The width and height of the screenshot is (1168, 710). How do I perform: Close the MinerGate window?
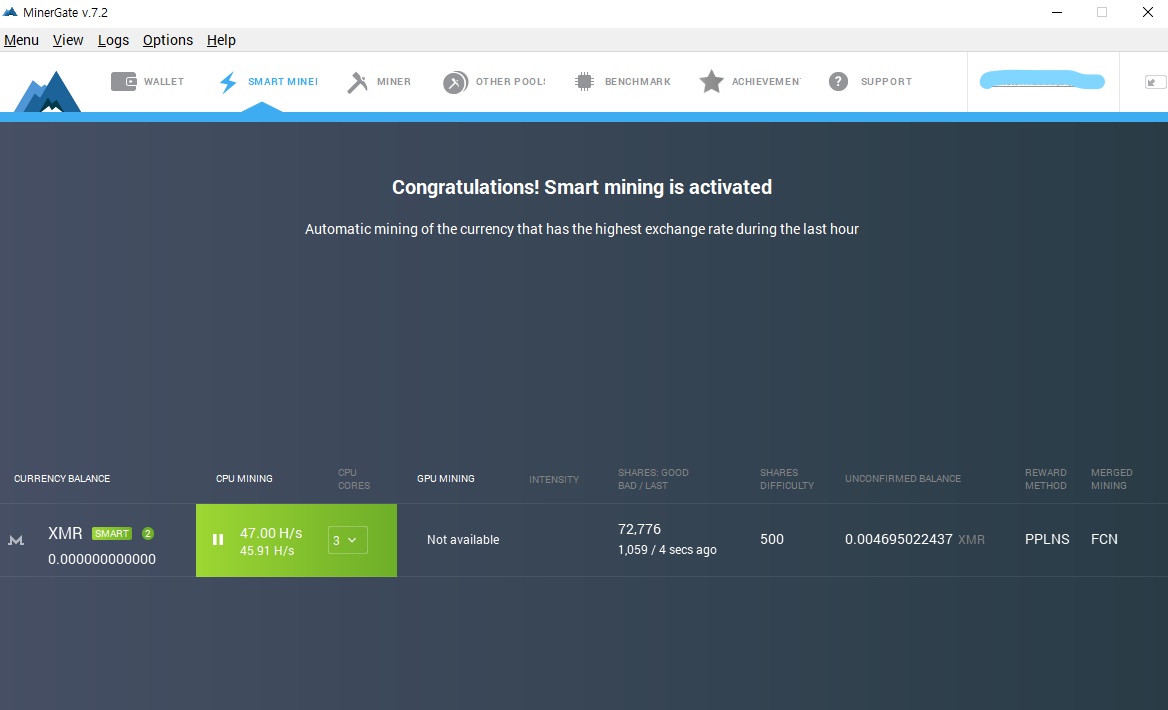(x=1147, y=13)
